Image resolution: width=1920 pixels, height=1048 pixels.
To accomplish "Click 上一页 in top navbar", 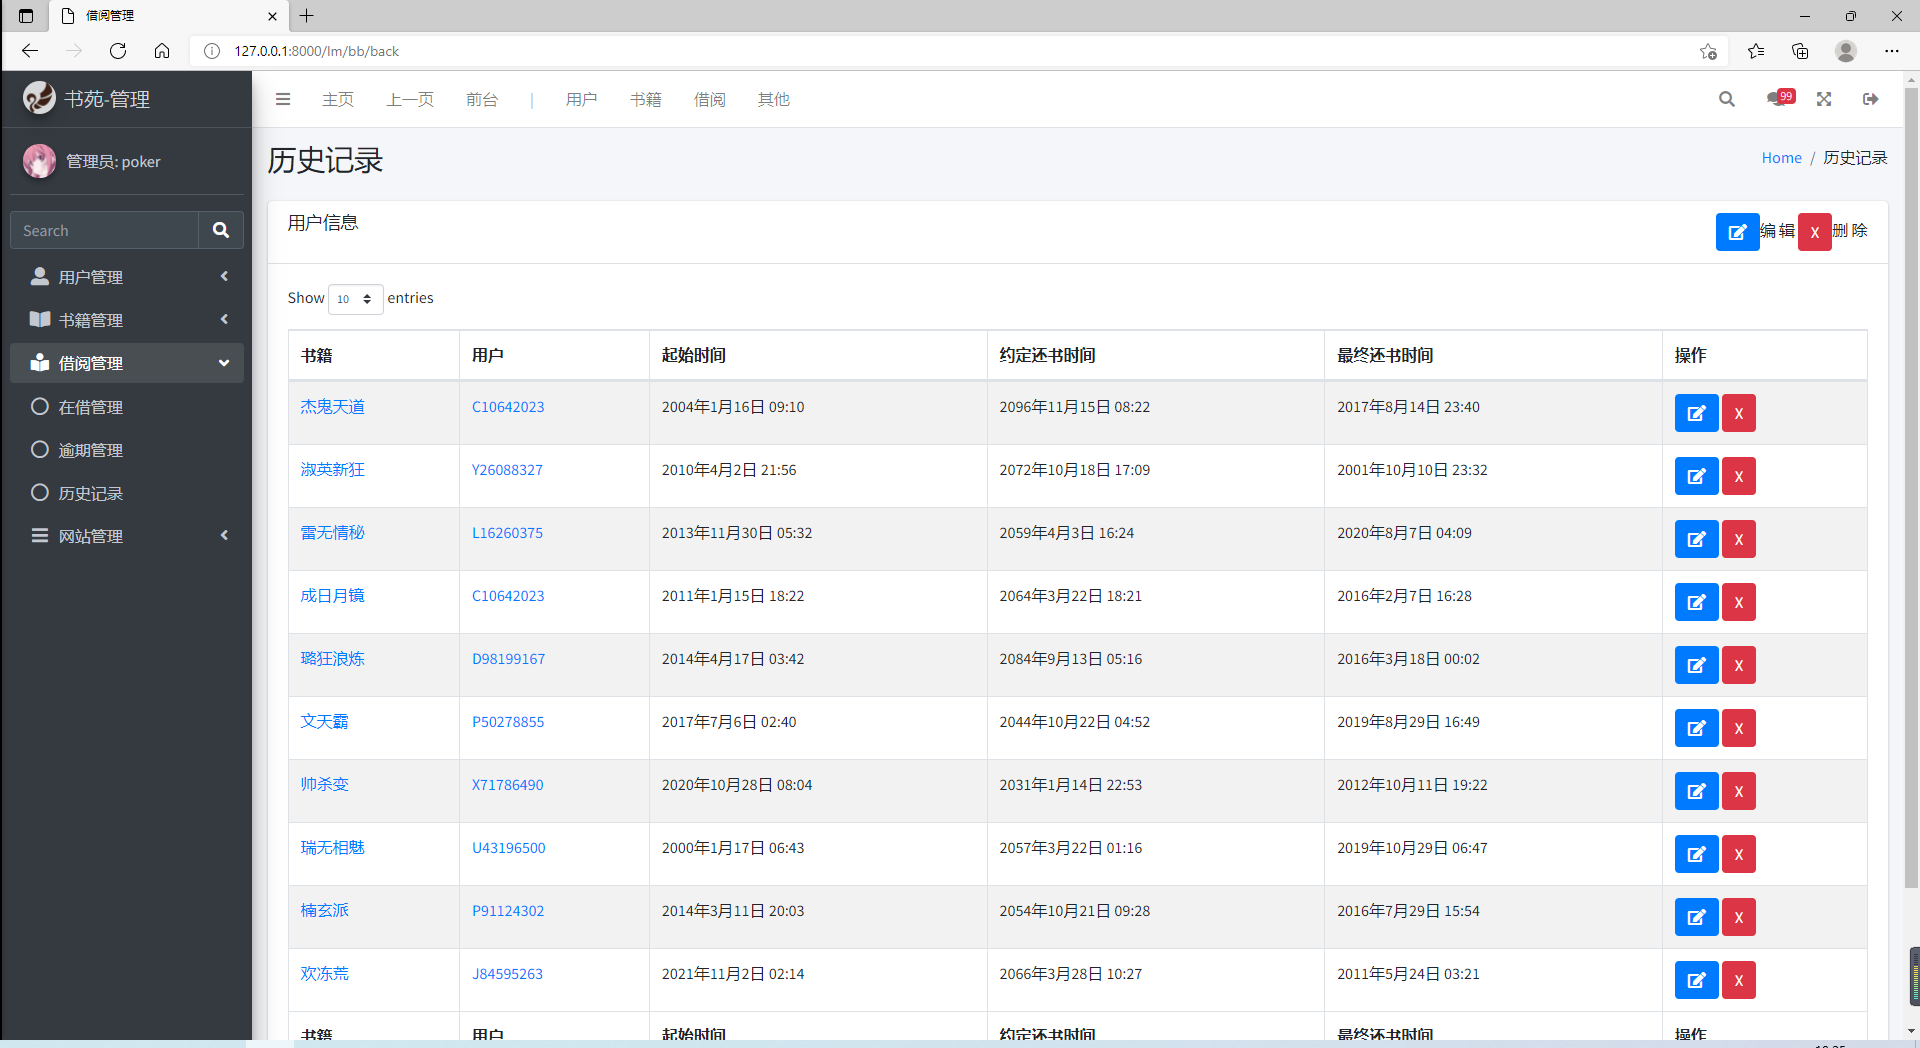I will coord(410,99).
